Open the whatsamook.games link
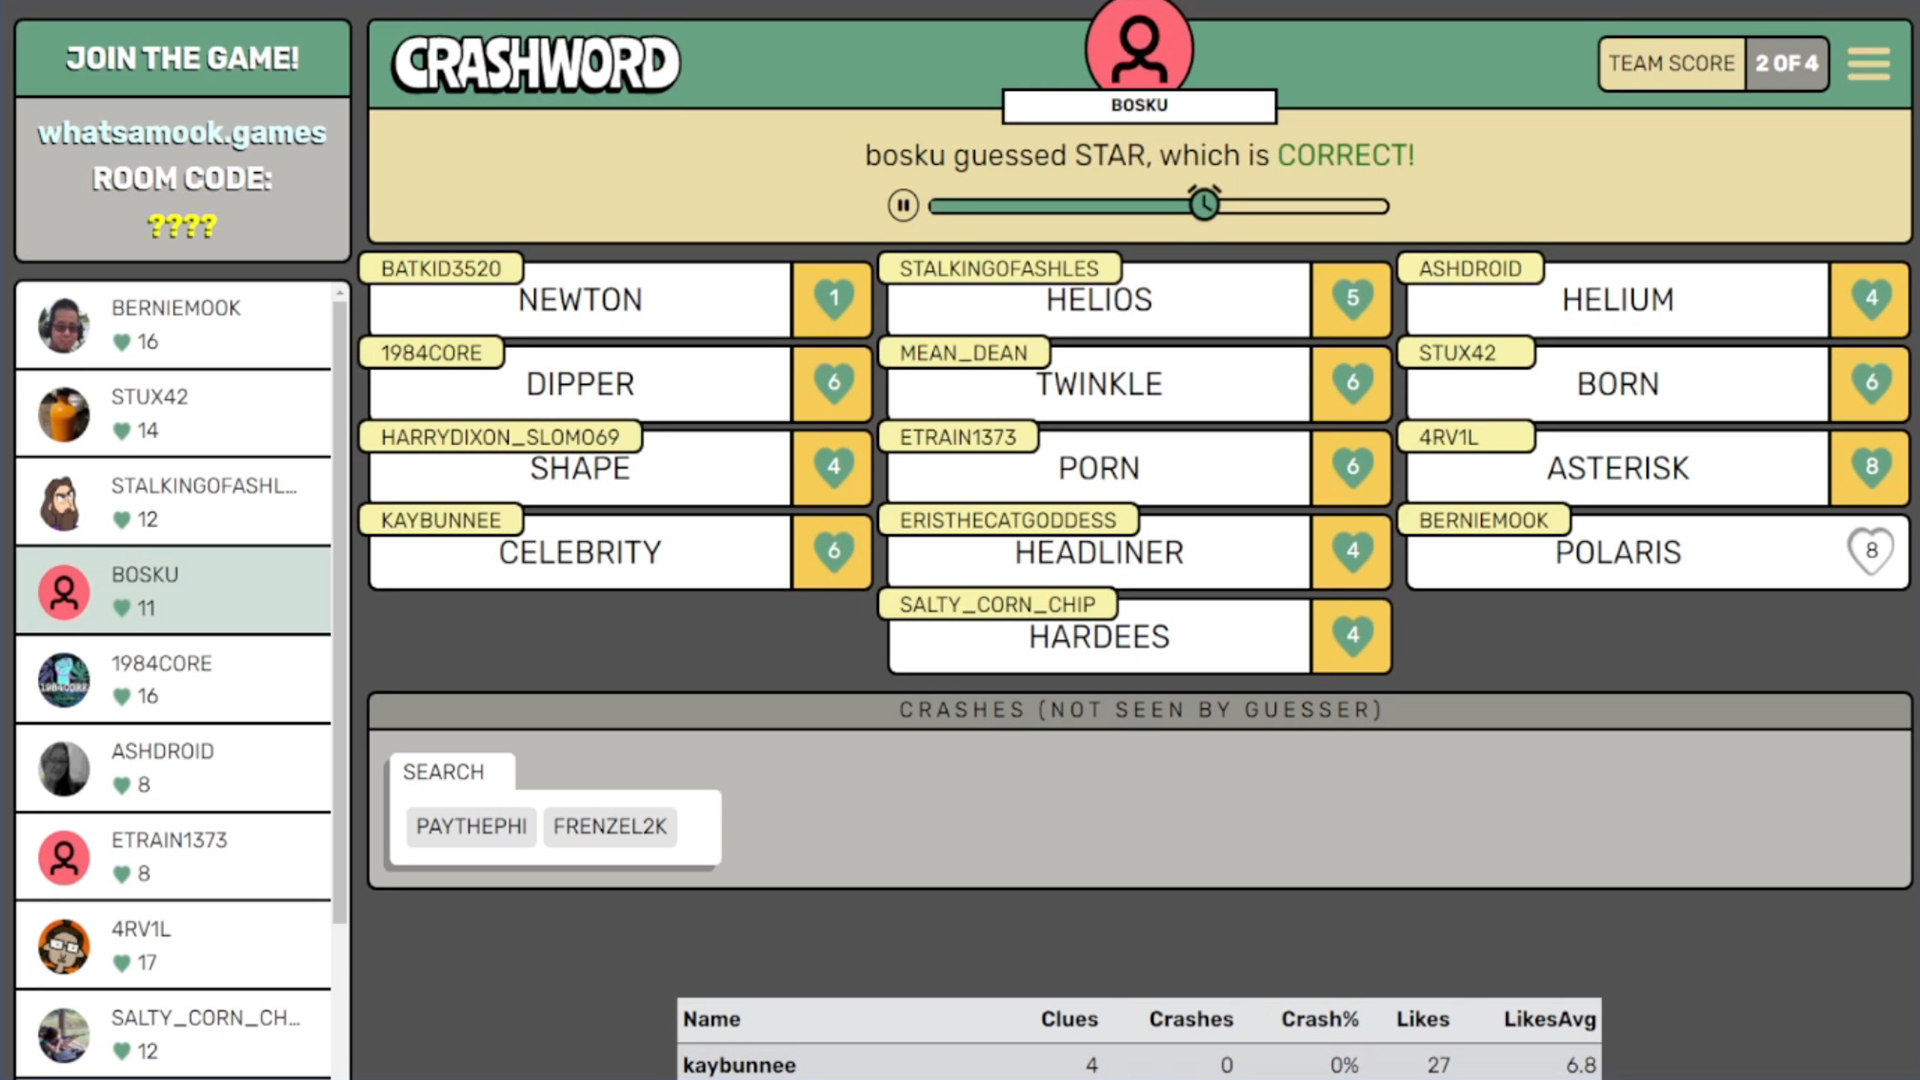This screenshot has width=1920, height=1080. click(181, 132)
